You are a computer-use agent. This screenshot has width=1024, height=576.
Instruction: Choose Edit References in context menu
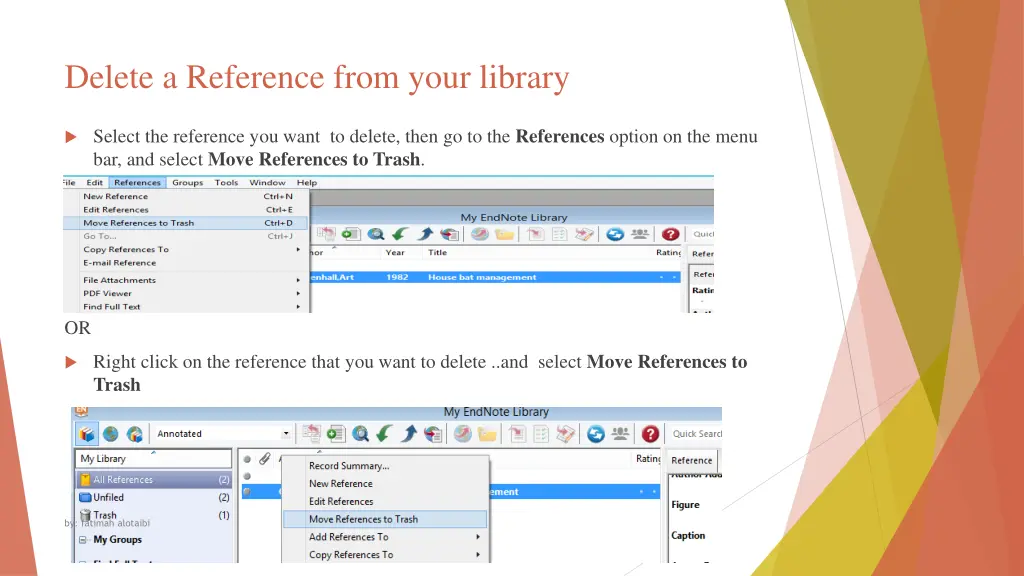(x=385, y=501)
